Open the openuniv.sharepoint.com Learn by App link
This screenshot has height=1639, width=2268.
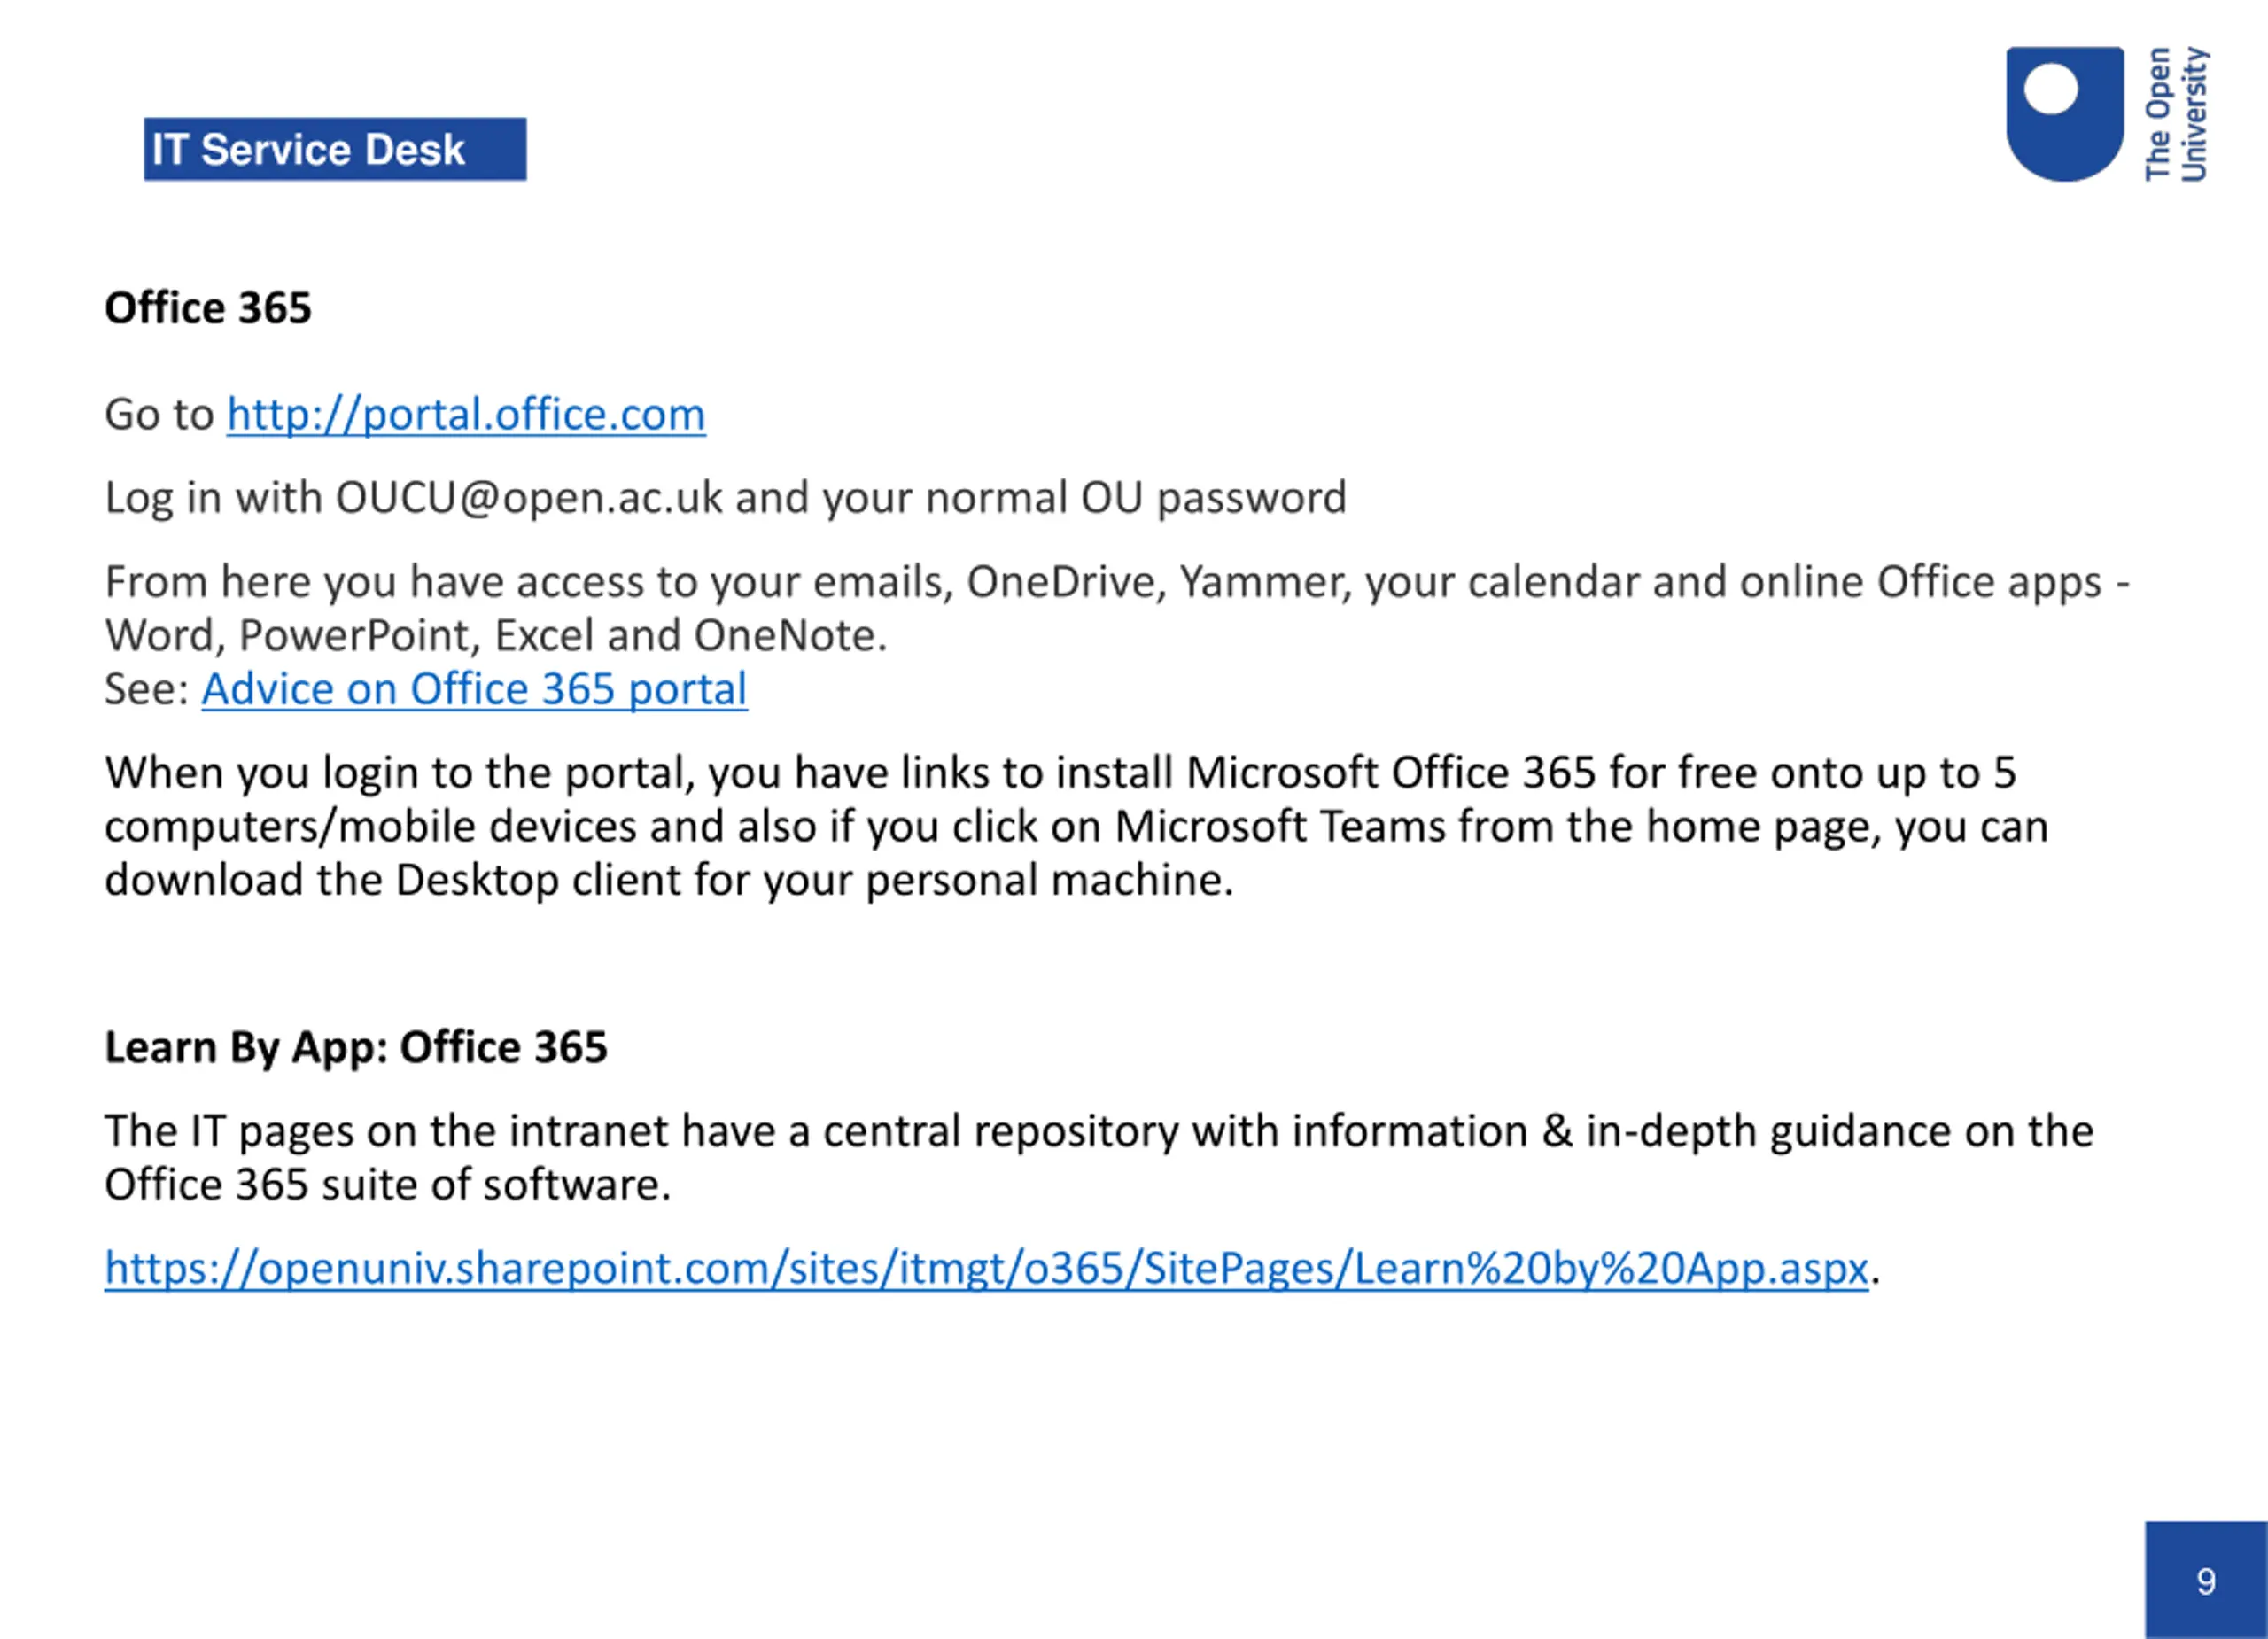[x=986, y=1268]
